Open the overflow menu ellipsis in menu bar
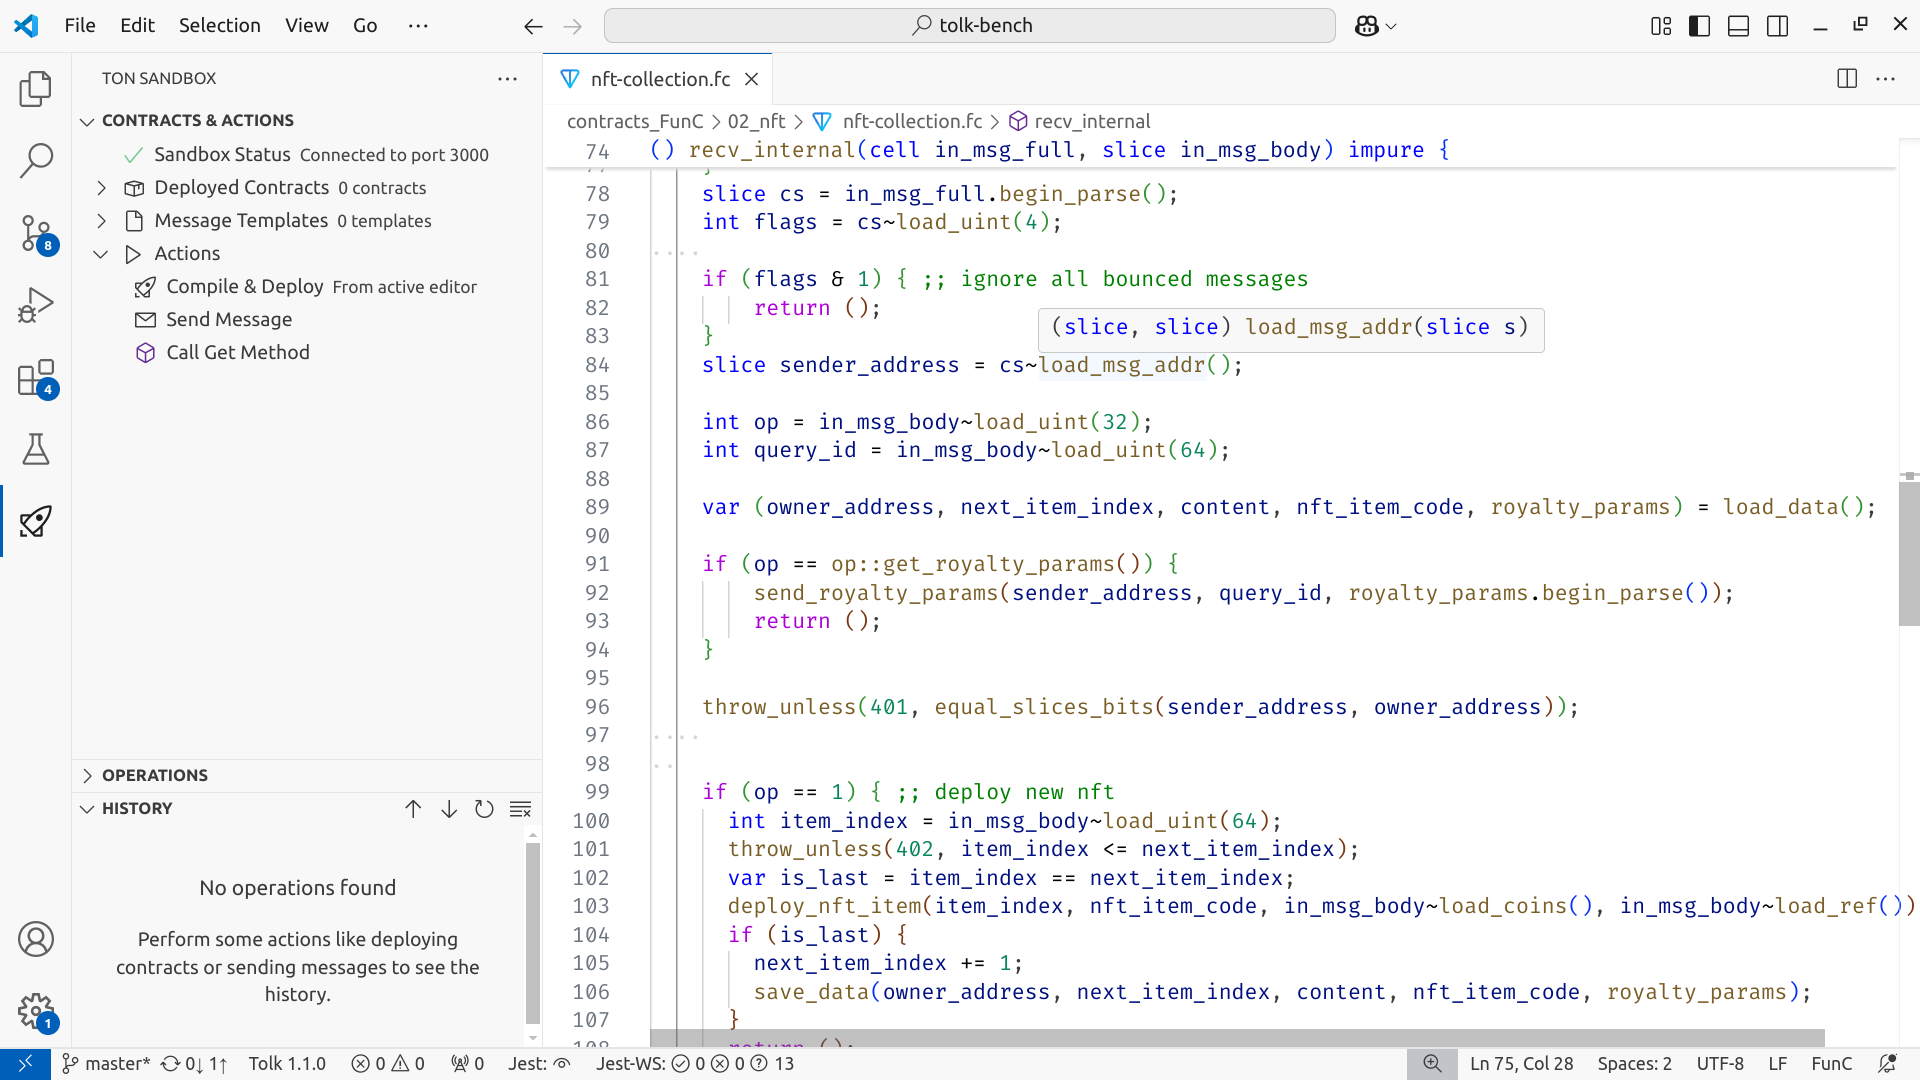This screenshot has width=1920, height=1080. click(x=418, y=26)
